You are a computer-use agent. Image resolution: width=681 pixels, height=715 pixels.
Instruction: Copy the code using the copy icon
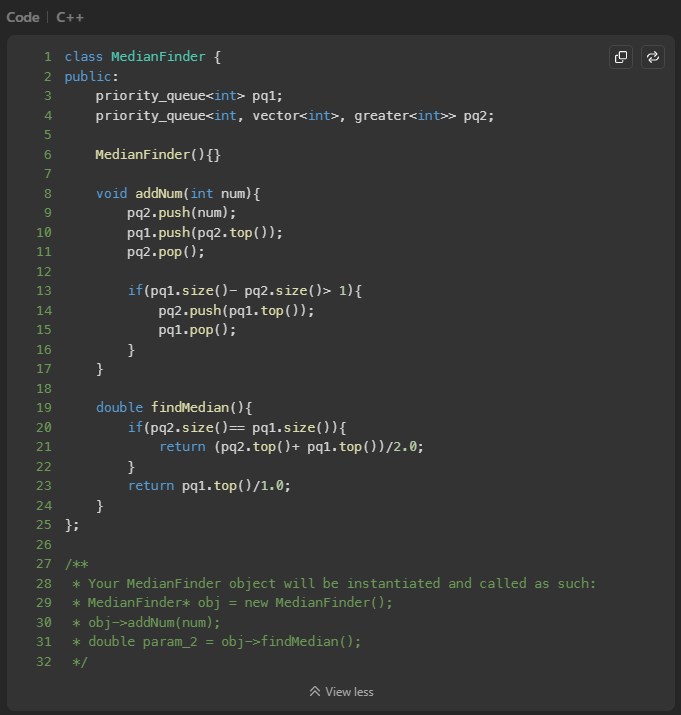pyautogui.click(x=621, y=57)
